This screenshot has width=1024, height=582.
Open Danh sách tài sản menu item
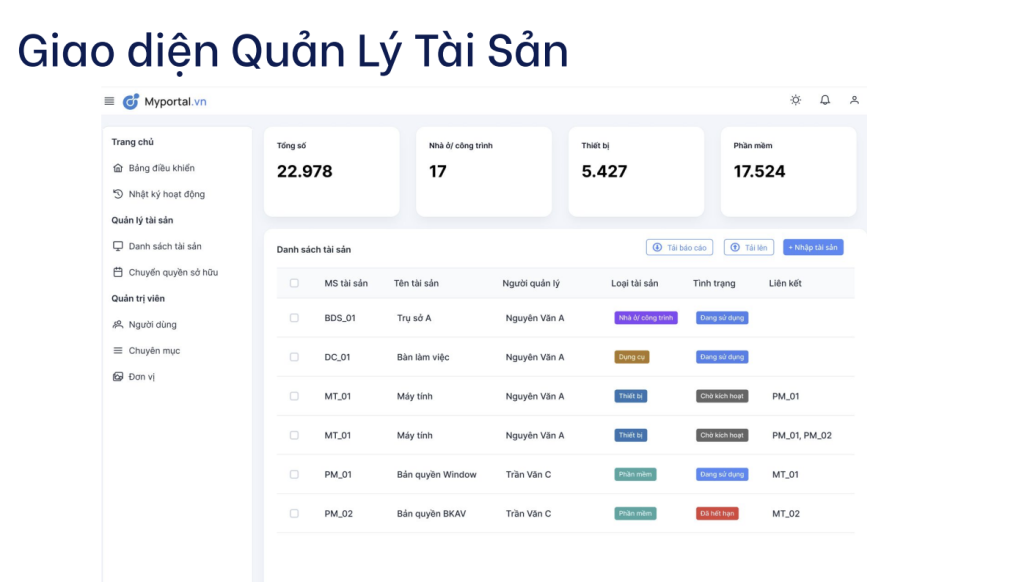tap(164, 246)
